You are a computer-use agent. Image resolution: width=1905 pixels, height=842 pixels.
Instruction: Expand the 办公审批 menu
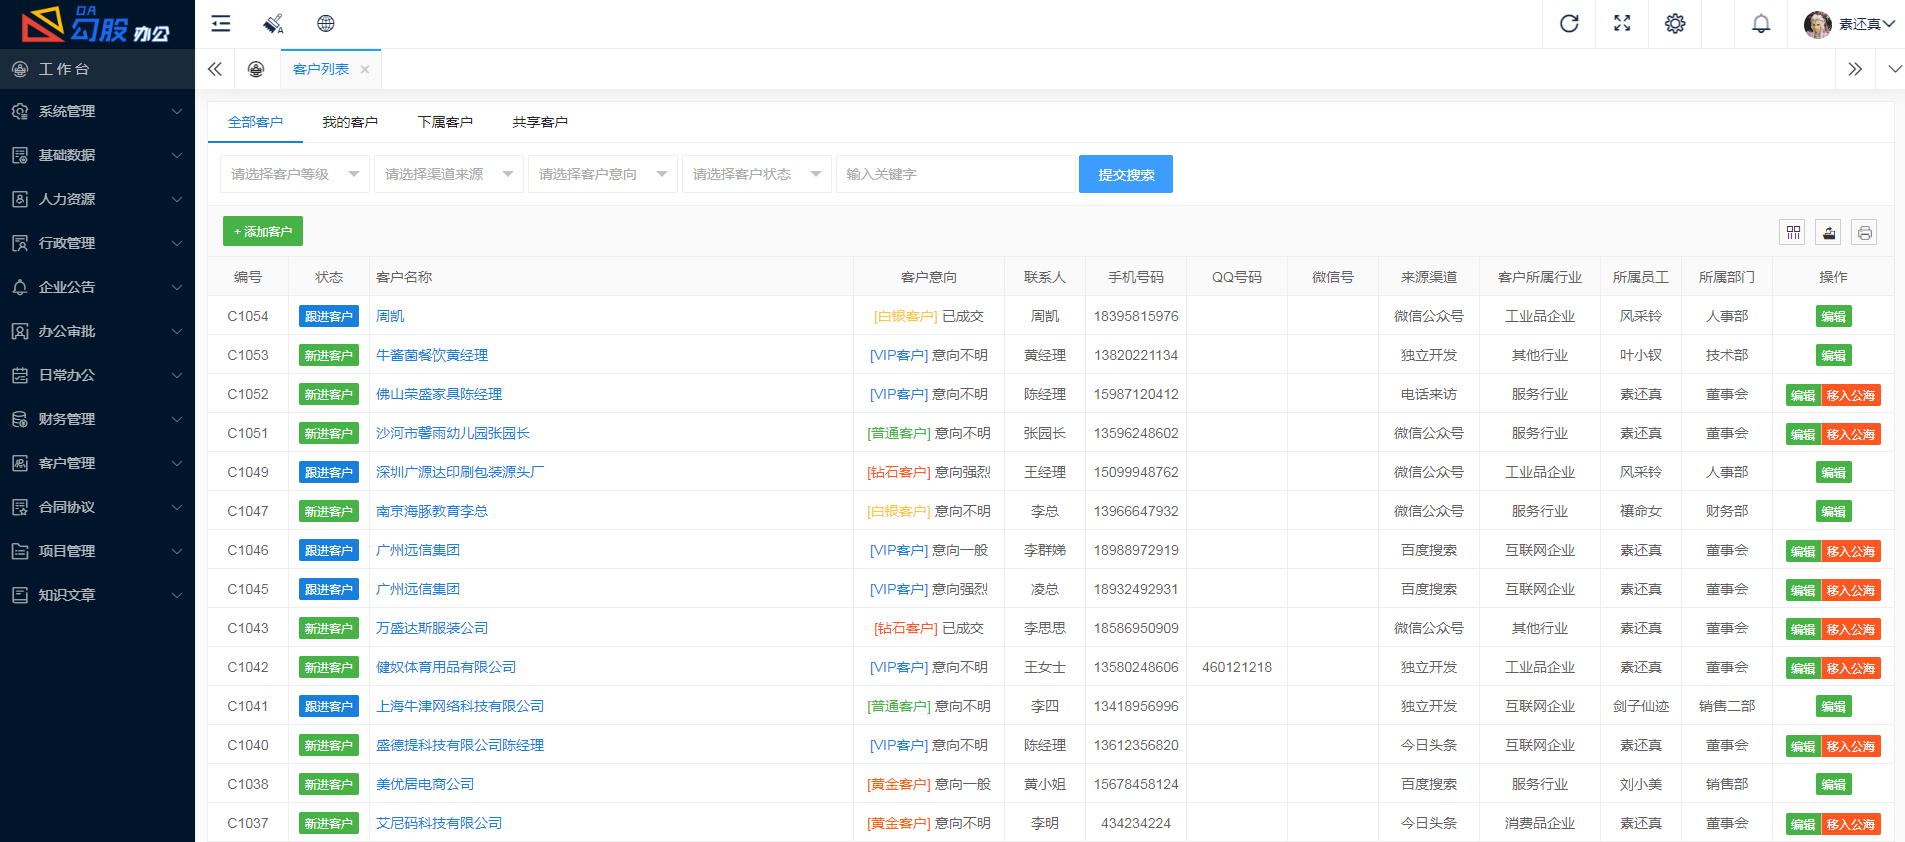[x=97, y=331]
